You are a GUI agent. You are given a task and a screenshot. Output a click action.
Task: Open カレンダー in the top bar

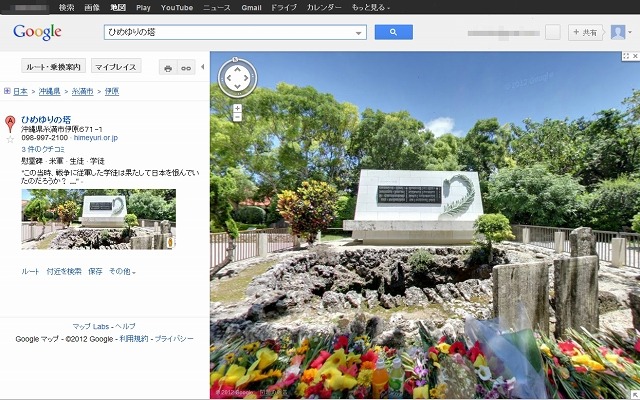[x=324, y=7]
